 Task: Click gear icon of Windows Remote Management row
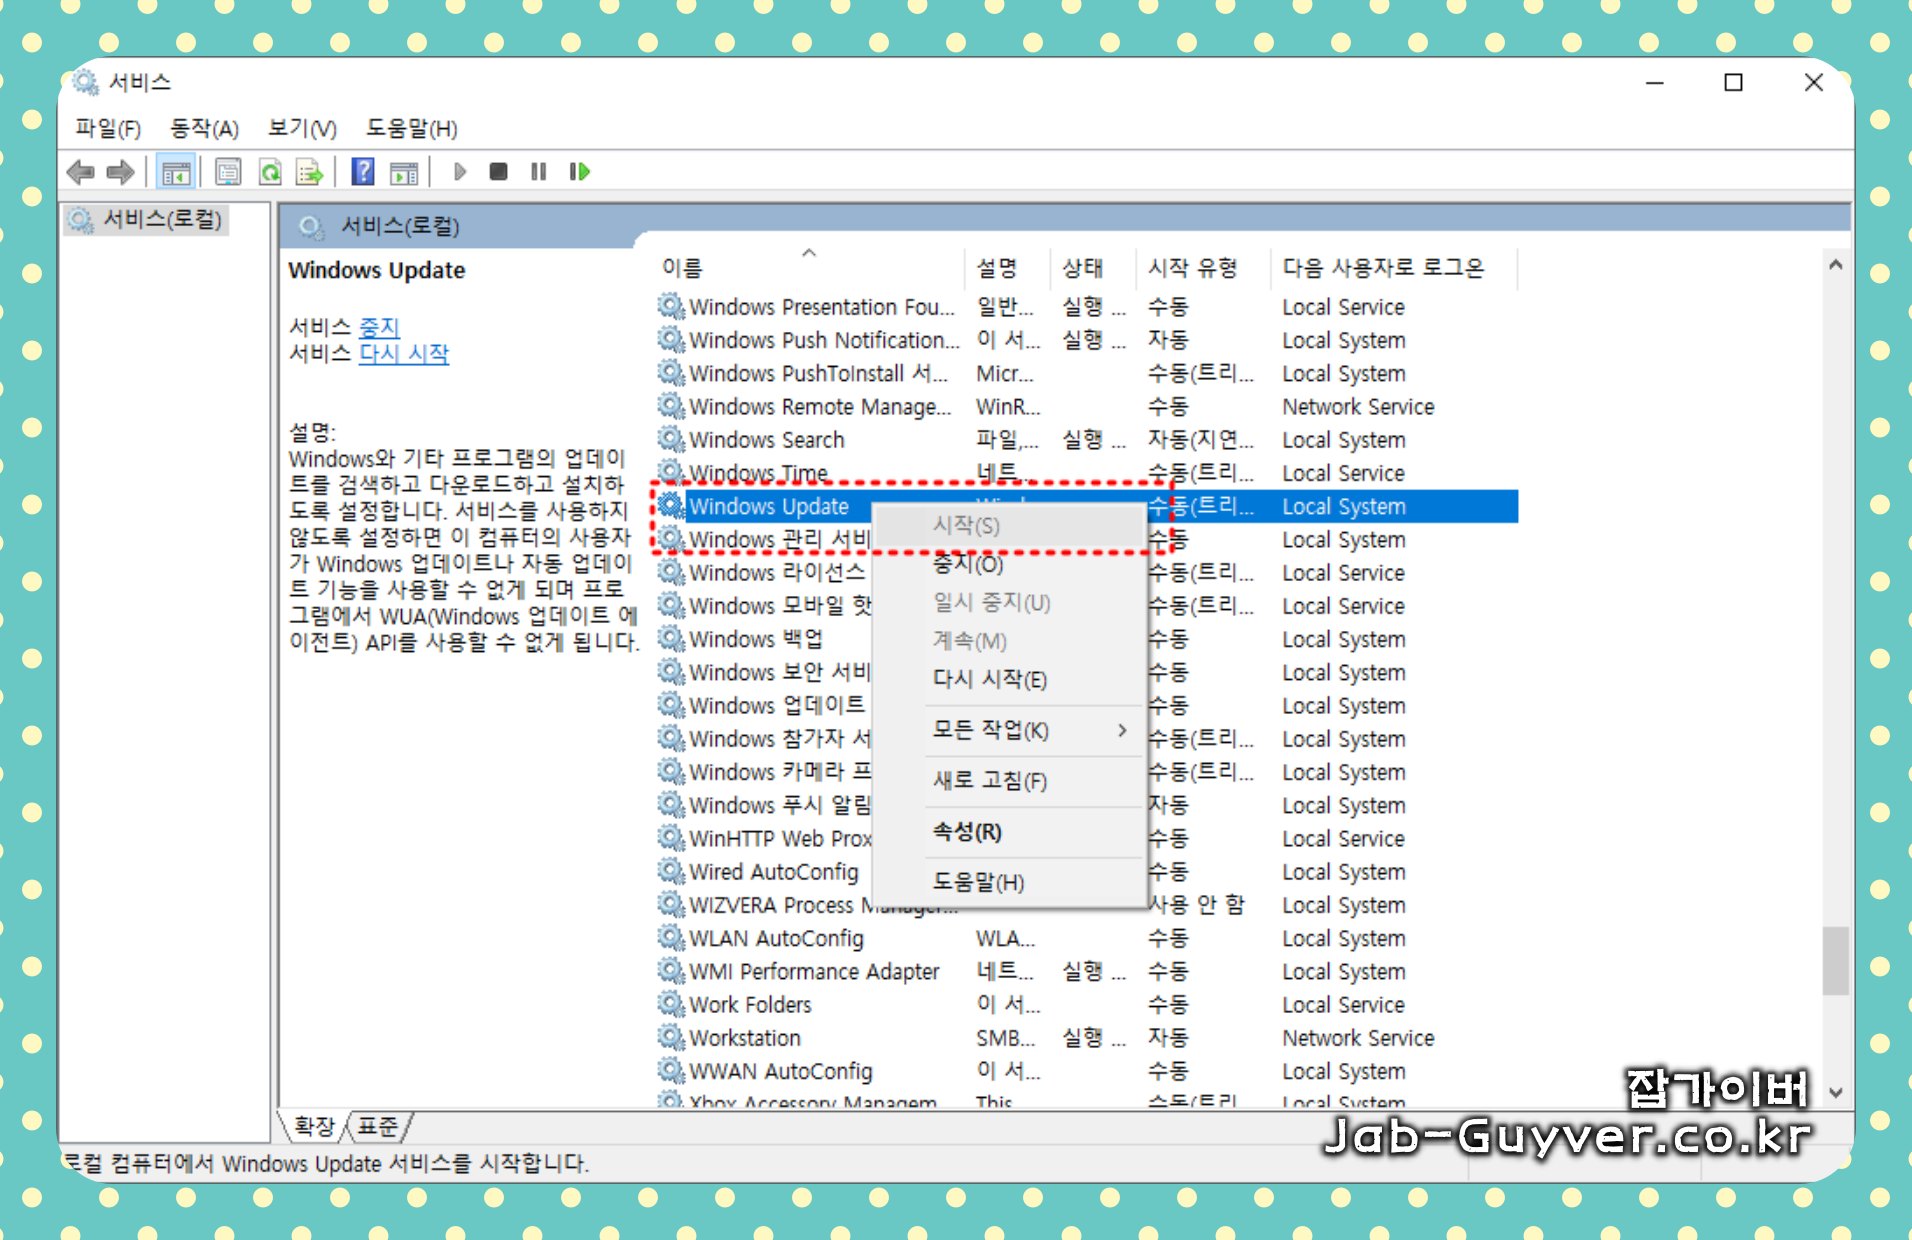coord(671,406)
